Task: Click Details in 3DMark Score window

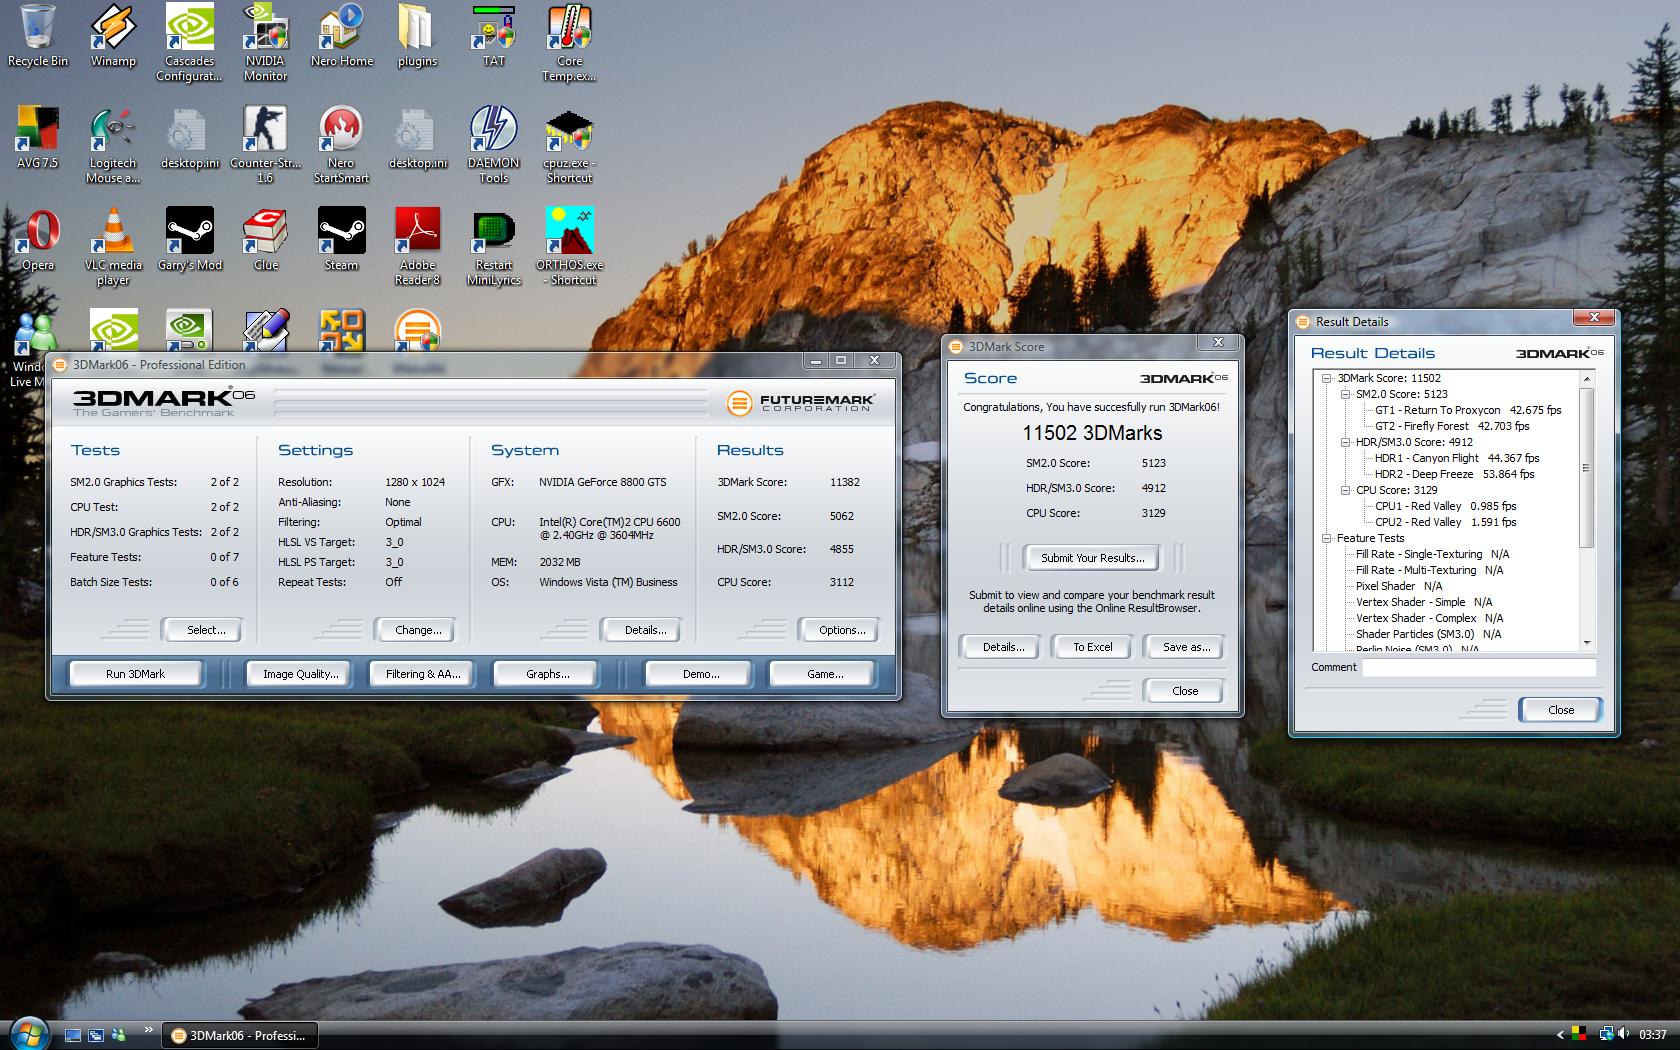Action: pyautogui.click(x=1003, y=647)
